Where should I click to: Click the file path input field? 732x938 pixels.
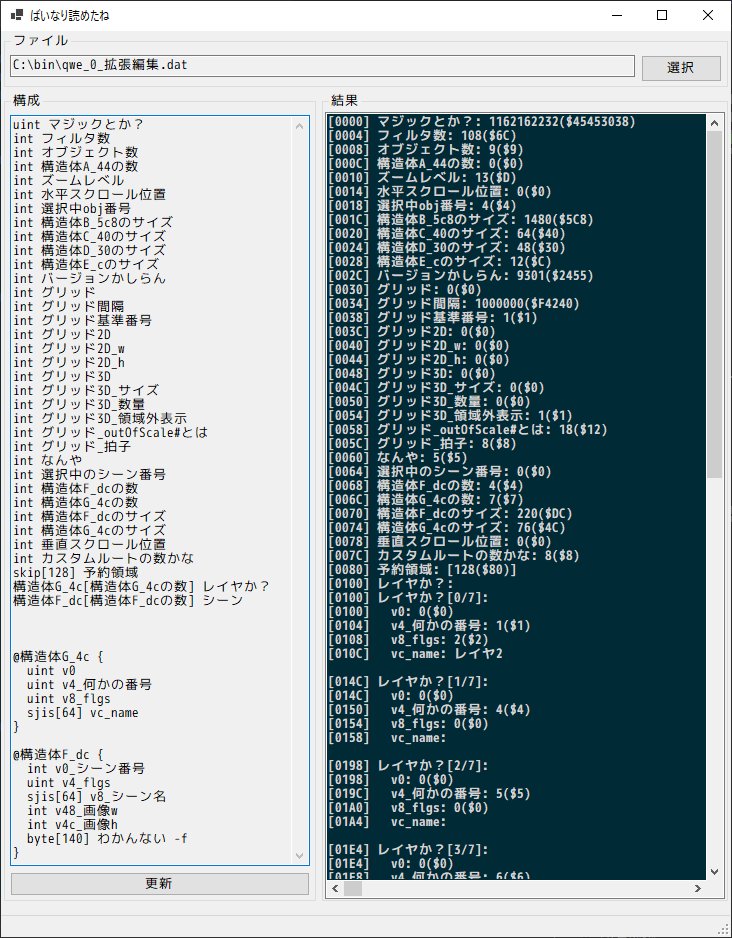coord(322,66)
